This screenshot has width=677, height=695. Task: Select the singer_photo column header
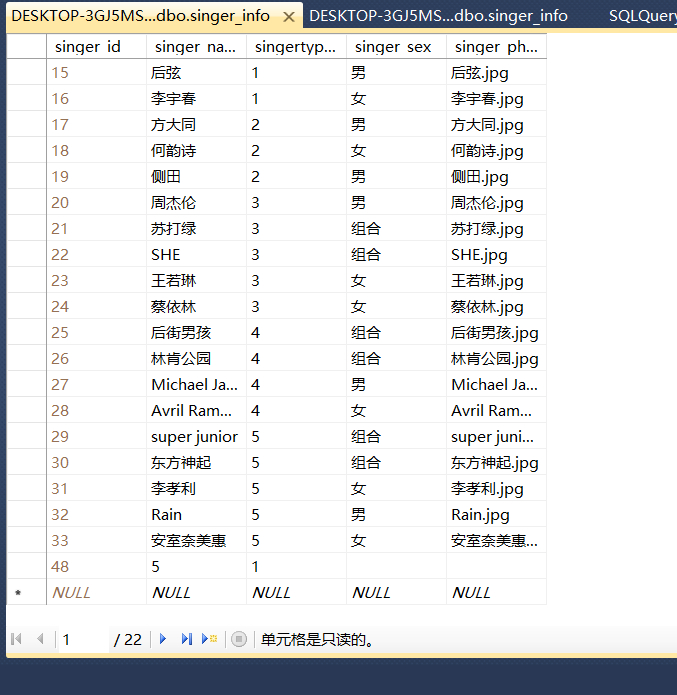497,47
